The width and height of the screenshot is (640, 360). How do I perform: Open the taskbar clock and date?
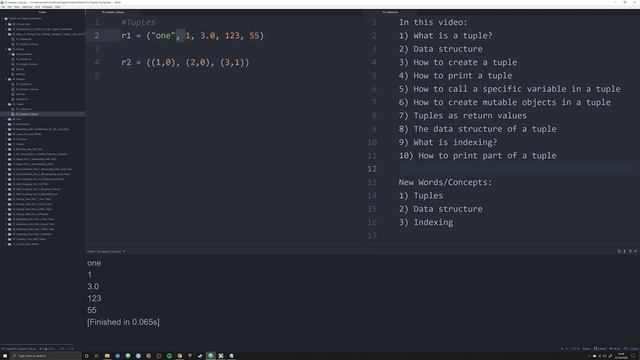pyautogui.click(x=621, y=356)
